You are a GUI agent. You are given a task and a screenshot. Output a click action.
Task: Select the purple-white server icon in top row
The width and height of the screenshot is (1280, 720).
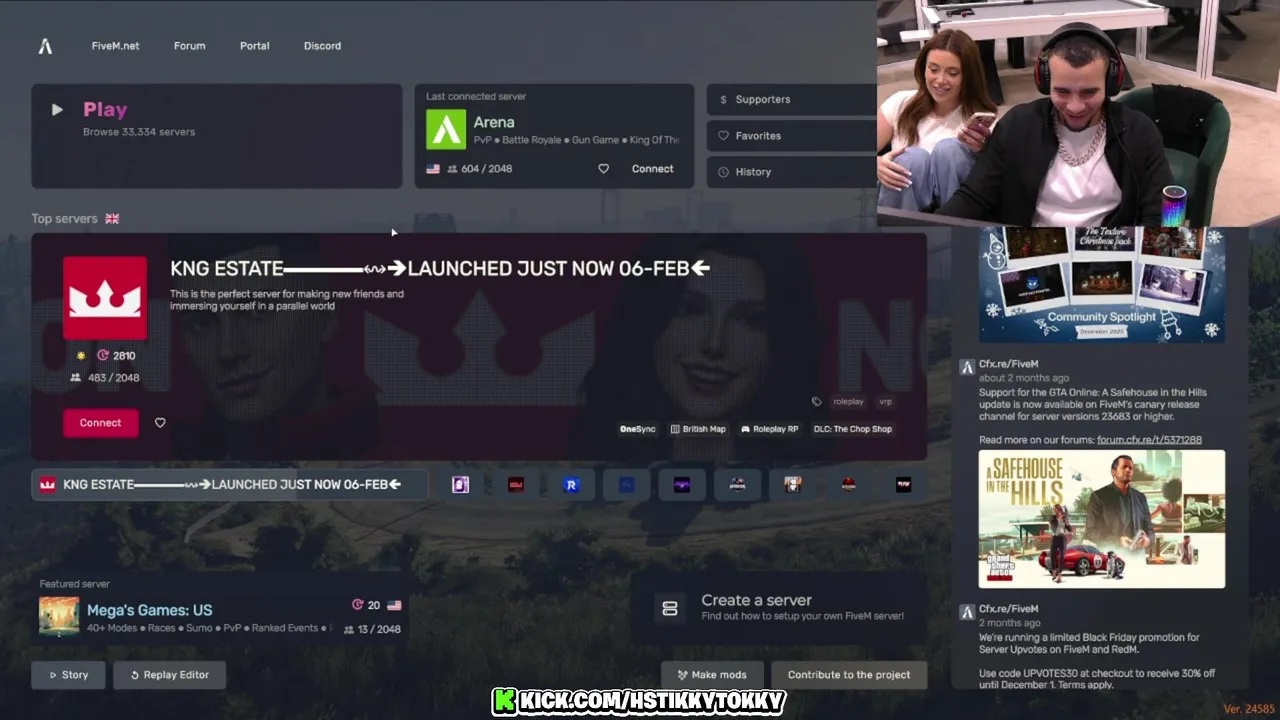point(460,485)
